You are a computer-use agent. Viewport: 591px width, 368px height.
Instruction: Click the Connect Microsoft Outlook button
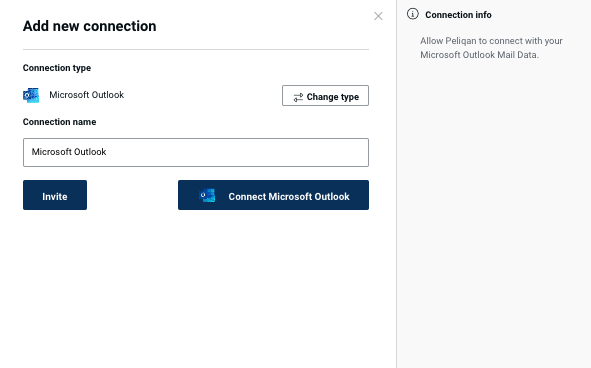pos(273,195)
